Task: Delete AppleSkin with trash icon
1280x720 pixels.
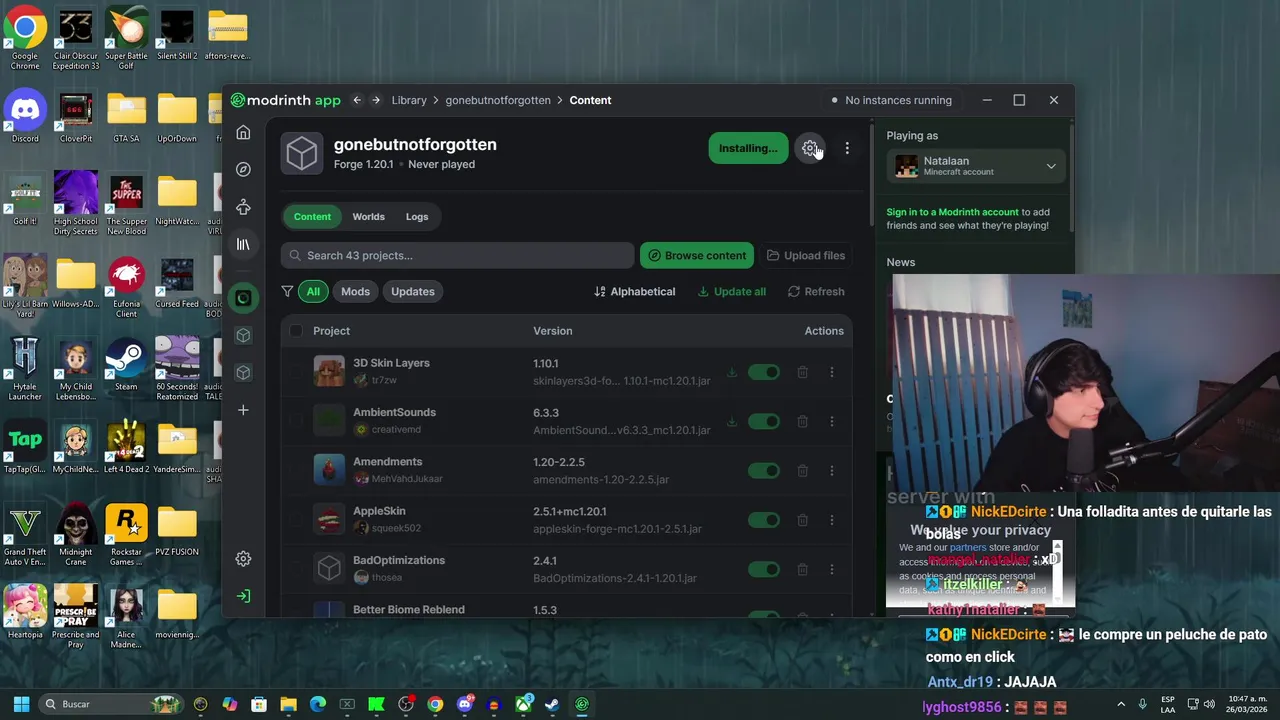Action: tap(802, 520)
